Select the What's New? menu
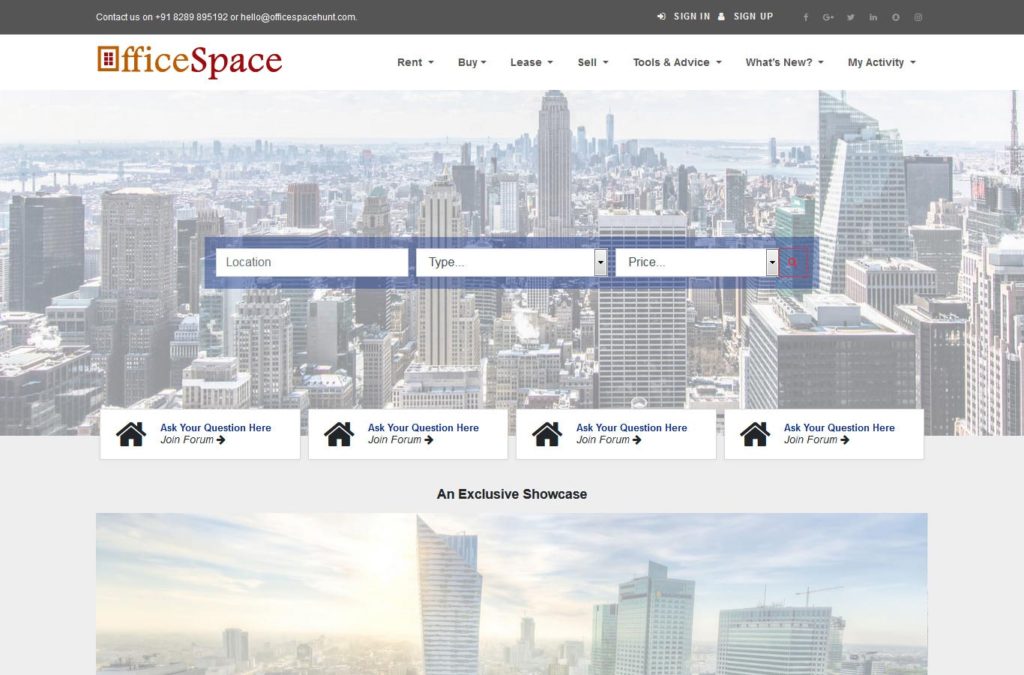 click(x=784, y=62)
